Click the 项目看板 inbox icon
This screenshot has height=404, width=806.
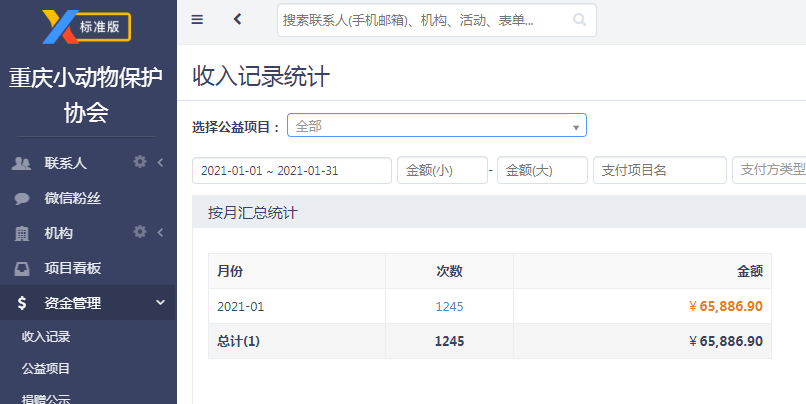point(22,268)
